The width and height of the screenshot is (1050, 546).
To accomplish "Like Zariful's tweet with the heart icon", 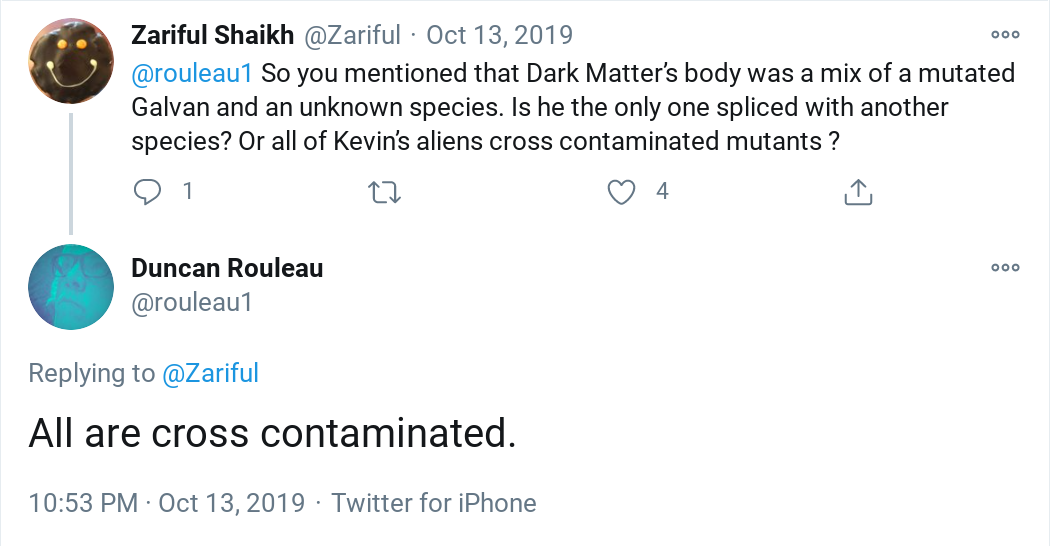I will tap(622, 191).
